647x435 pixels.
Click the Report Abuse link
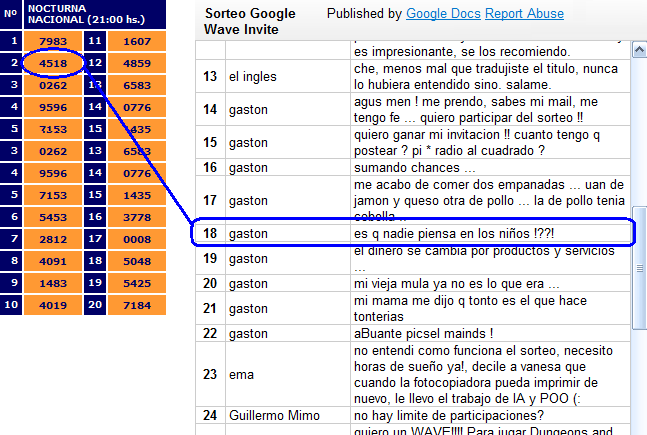tap(524, 14)
